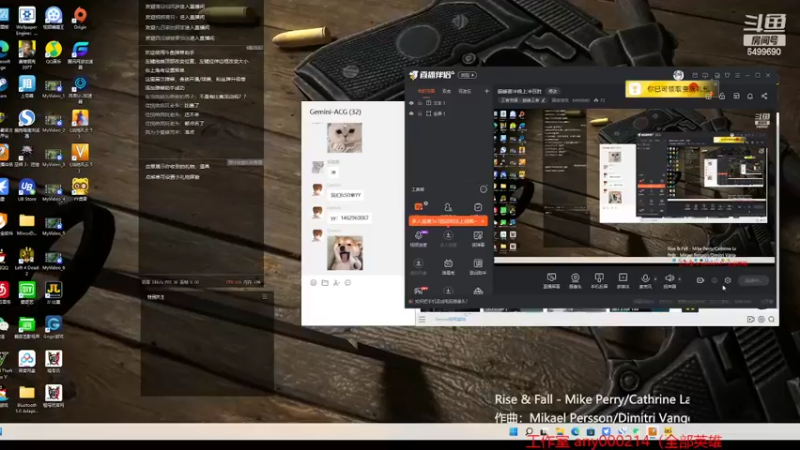Close the orange multi-person promo banner
Screen dimensions: 800x450
483,221
